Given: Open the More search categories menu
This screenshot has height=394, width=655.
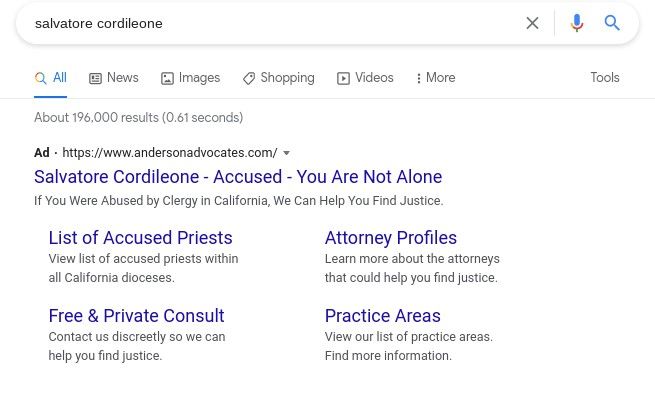Looking at the screenshot, I should [x=436, y=78].
